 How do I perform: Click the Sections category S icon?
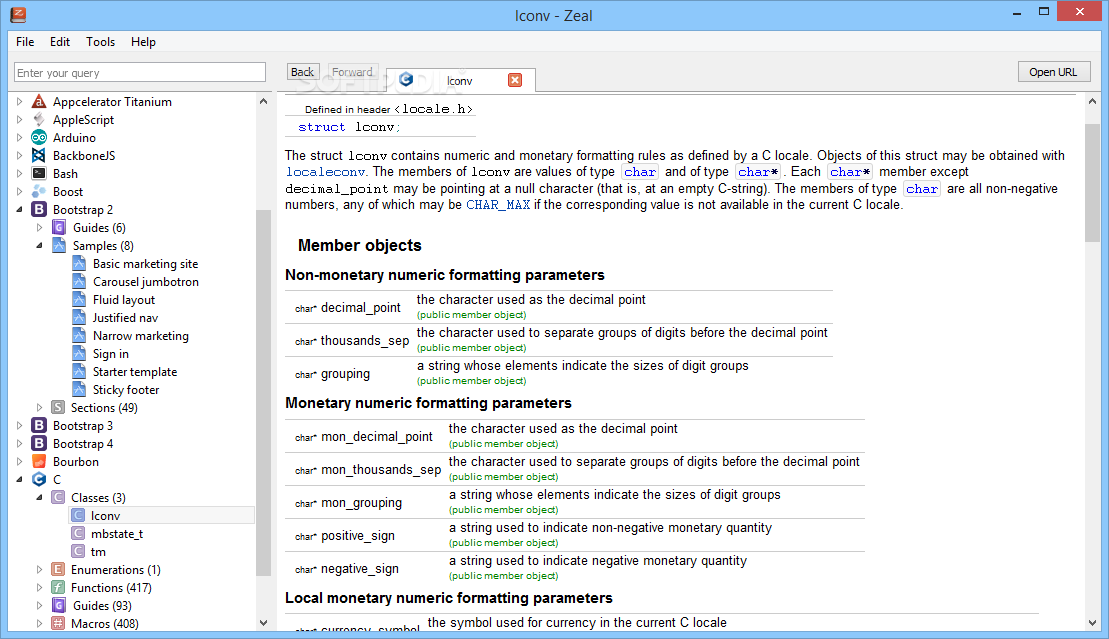pyautogui.click(x=59, y=408)
